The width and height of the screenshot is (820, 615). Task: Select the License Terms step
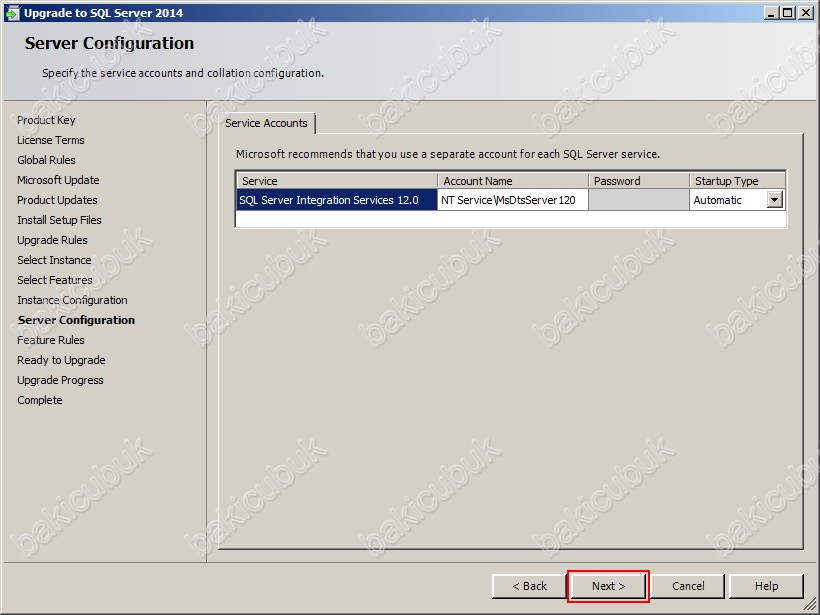(x=51, y=140)
